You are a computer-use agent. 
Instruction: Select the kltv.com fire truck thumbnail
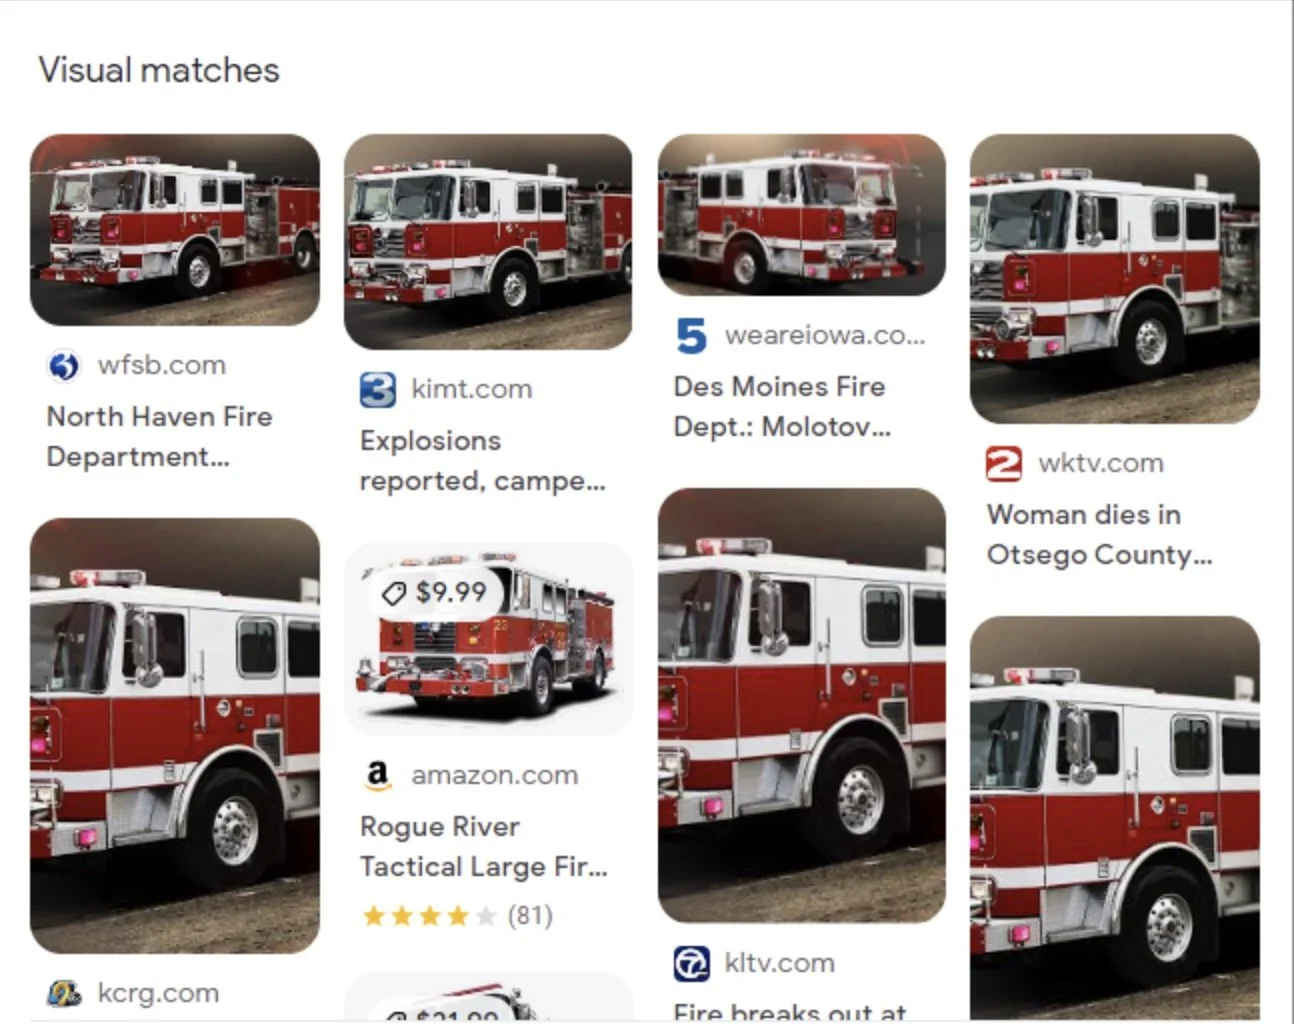pos(802,706)
